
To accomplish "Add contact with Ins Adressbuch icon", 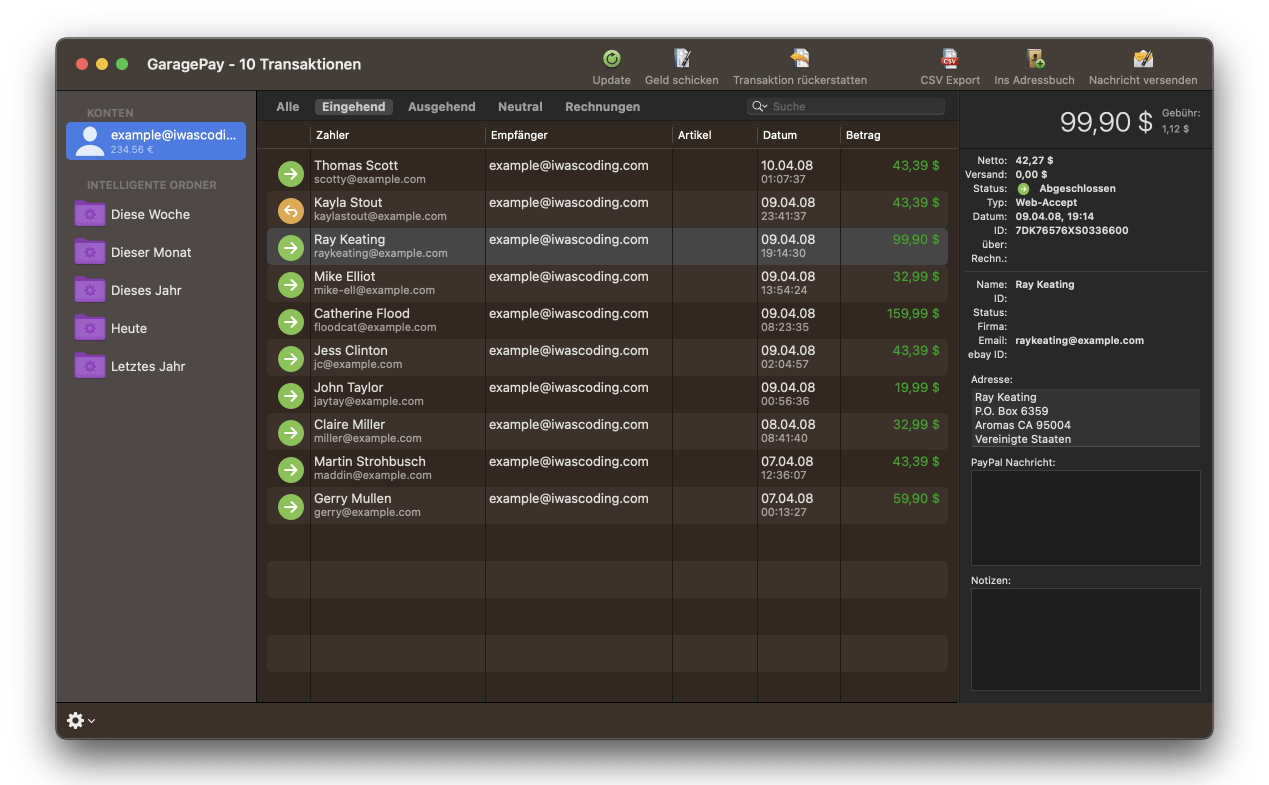I will [x=1035, y=59].
